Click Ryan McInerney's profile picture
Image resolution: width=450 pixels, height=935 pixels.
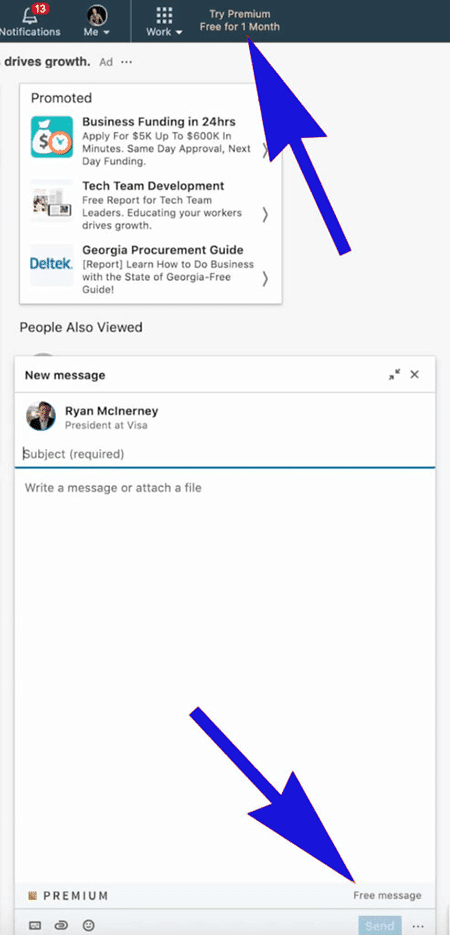(x=41, y=416)
